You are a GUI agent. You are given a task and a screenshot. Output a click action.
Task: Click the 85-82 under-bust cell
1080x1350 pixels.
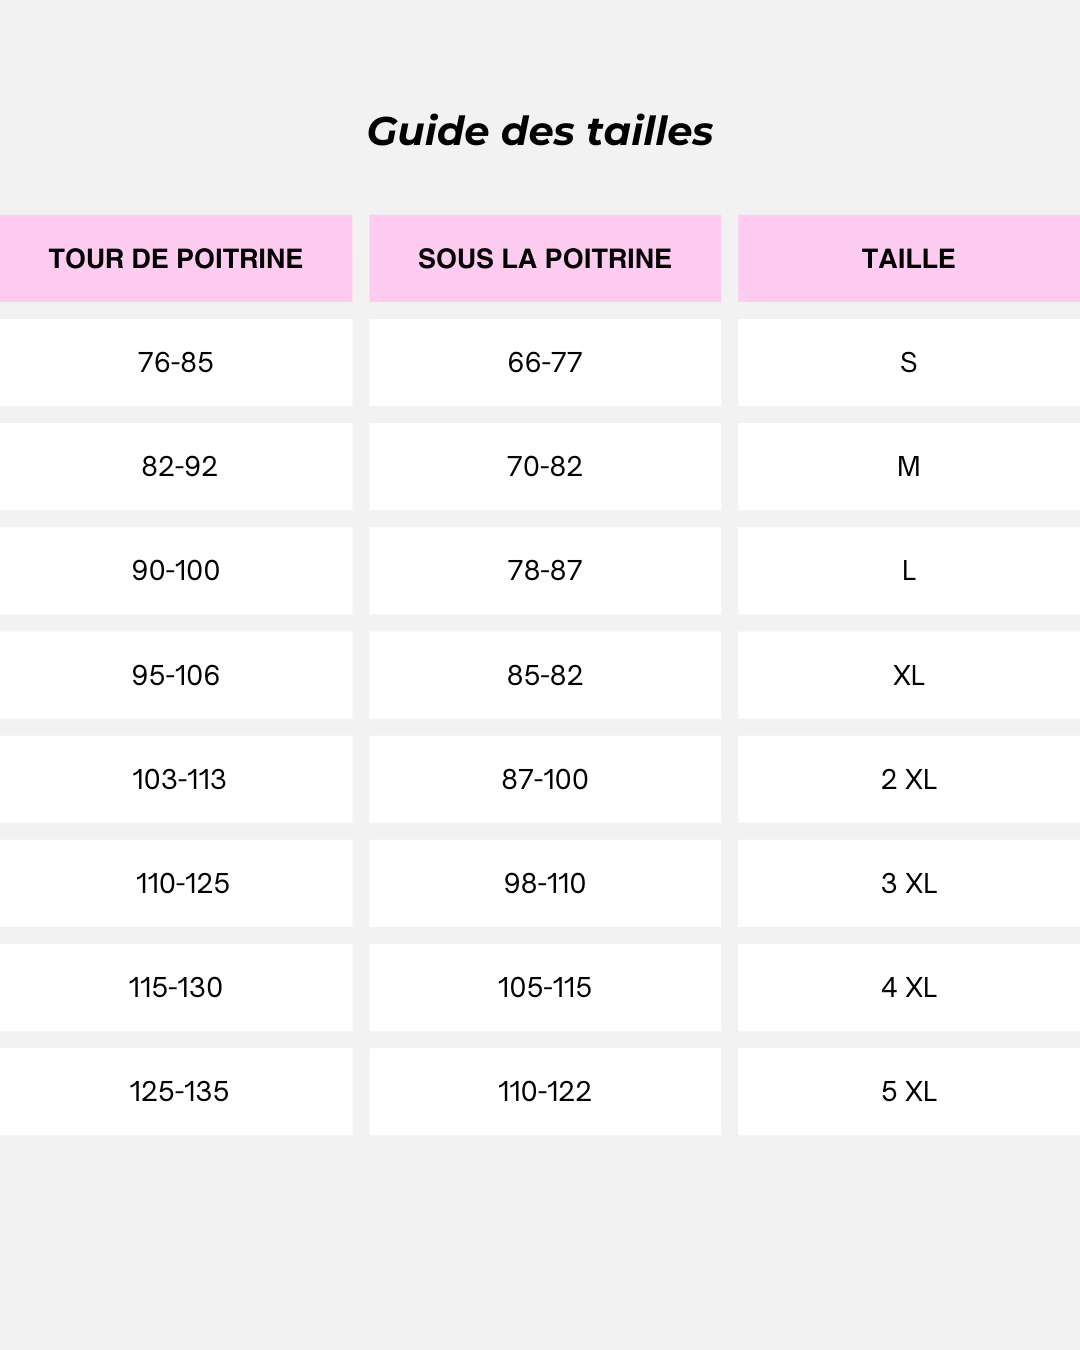pyautogui.click(x=545, y=675)
